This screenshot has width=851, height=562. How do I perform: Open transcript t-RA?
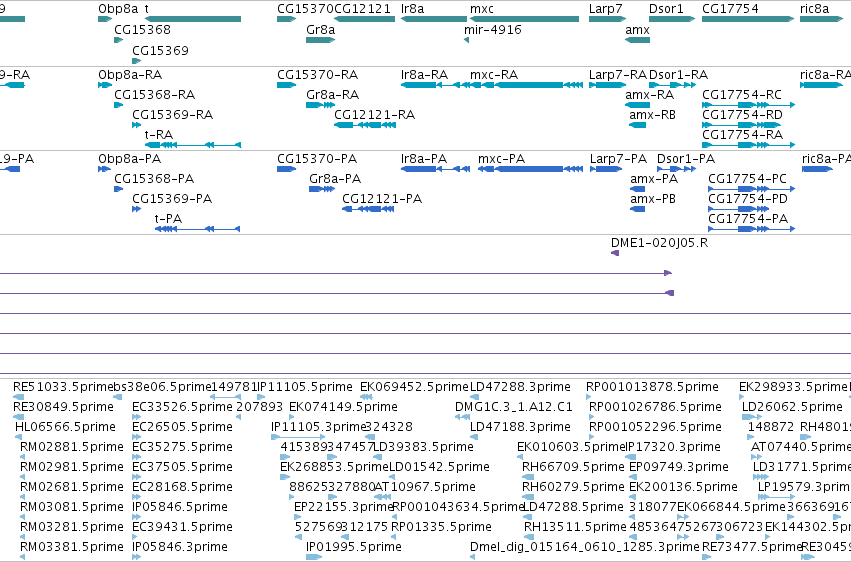point(158,135)
